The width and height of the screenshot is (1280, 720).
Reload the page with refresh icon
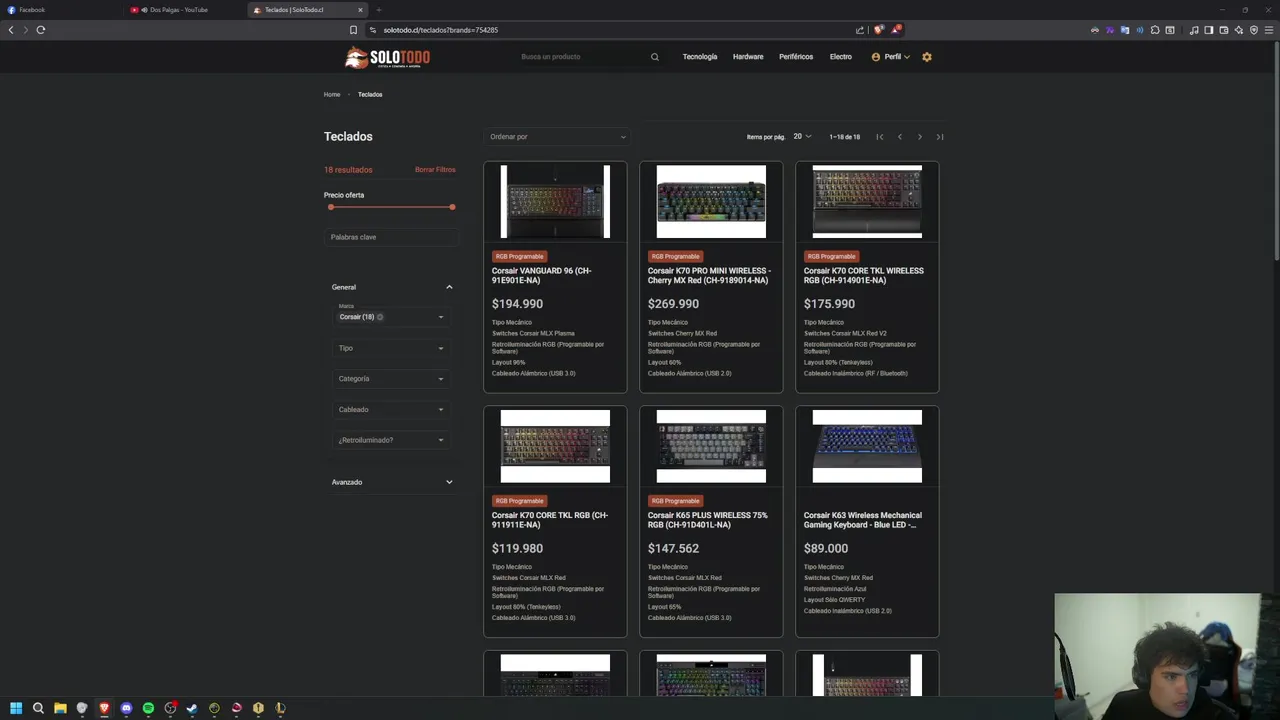(x=41, y=30)
